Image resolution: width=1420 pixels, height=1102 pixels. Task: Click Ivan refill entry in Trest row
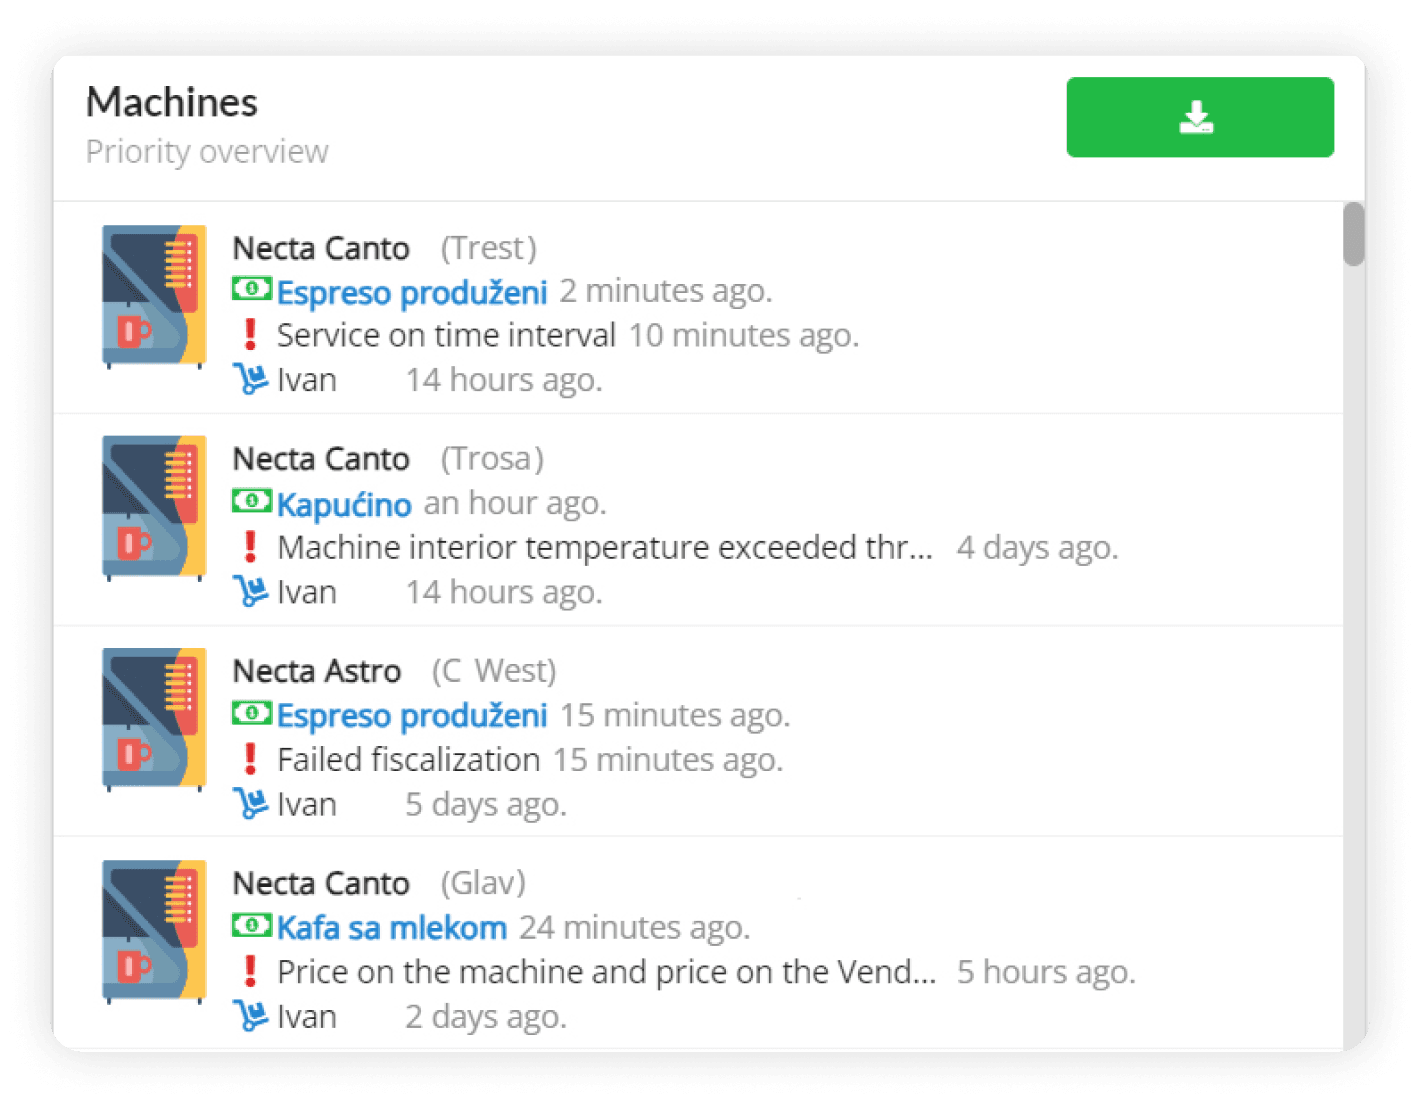307,380
